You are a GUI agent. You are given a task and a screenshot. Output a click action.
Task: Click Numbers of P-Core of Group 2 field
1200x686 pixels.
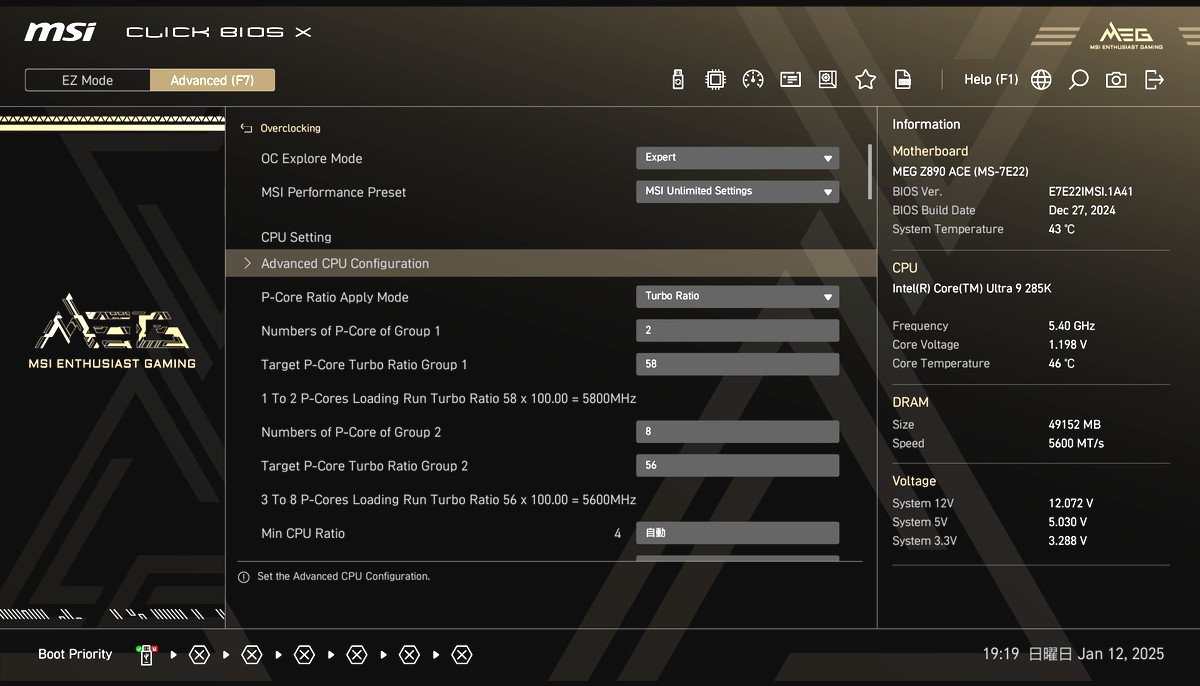(738, 431)
